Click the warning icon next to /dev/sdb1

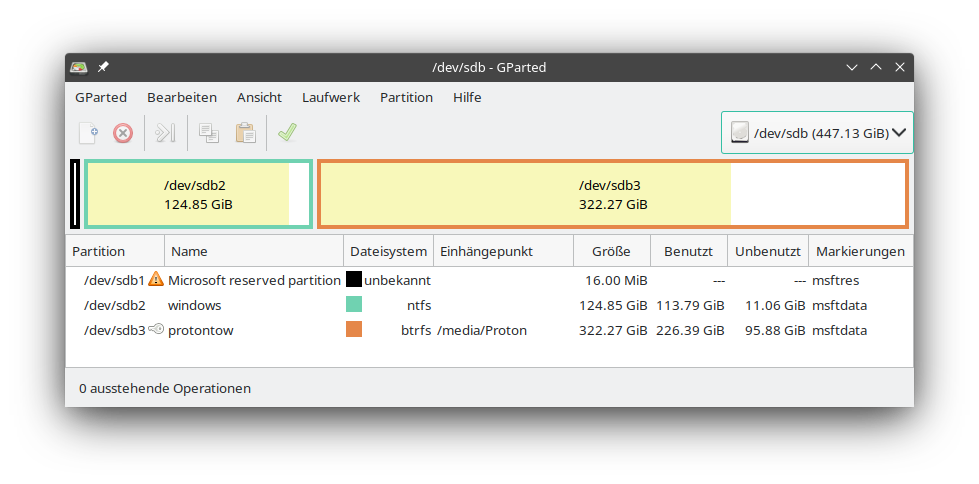pyautogui.click(x=155, y=280)
